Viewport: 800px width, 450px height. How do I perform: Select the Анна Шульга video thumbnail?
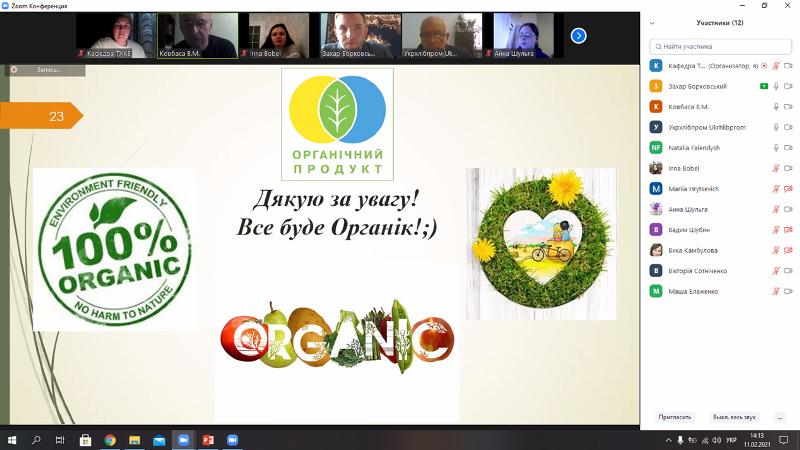click(523, 36)
